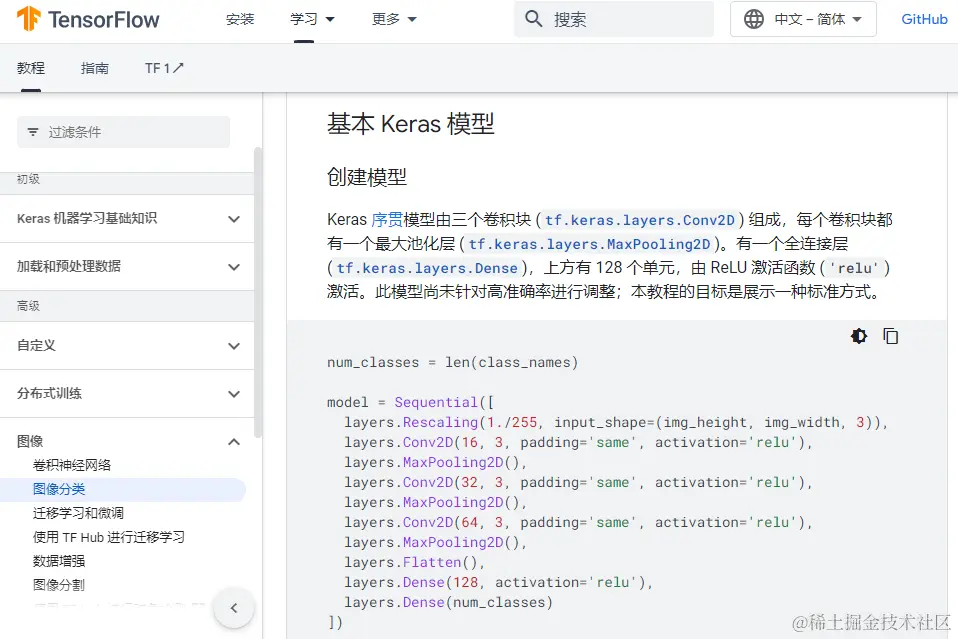Open the 中文 – 简体 language selector
This screenshot has height=639, width=958.
(803, 19)
